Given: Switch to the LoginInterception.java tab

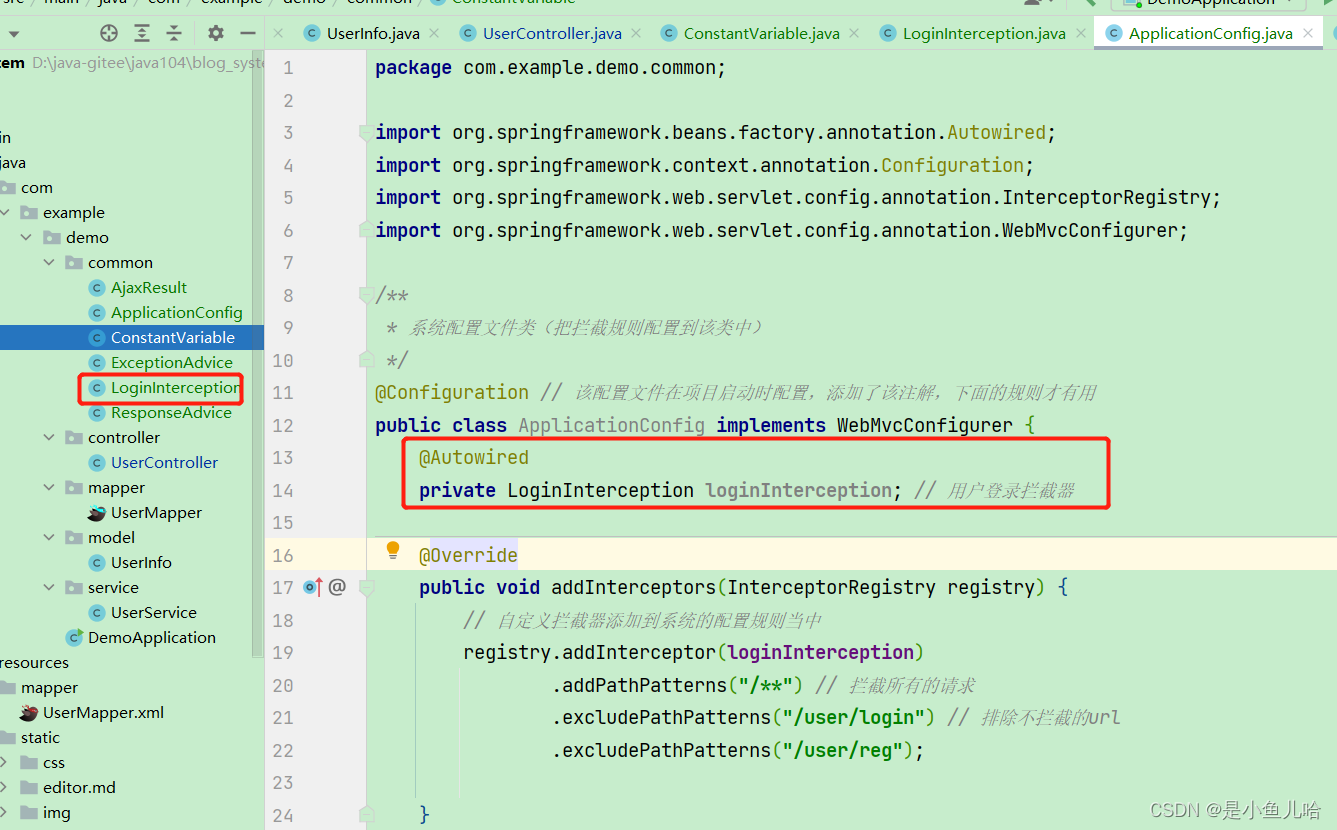Looking at the screenshot, I should point(984,33).
